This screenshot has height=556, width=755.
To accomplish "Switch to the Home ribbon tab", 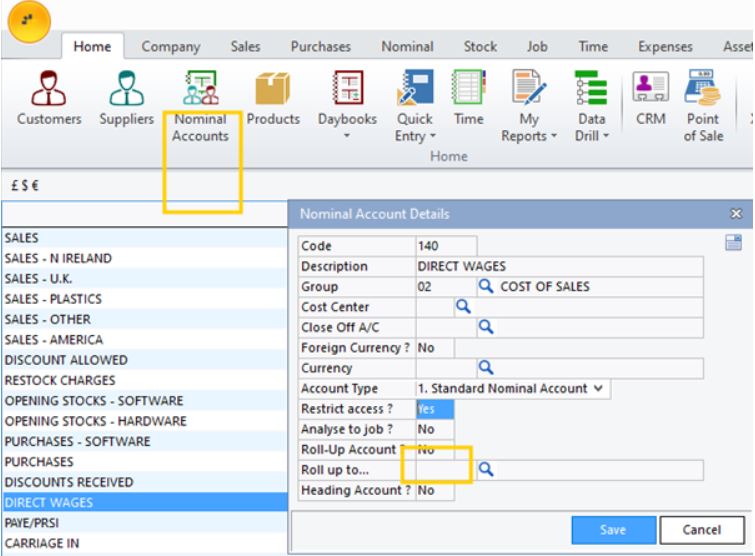I will (92, 47).
